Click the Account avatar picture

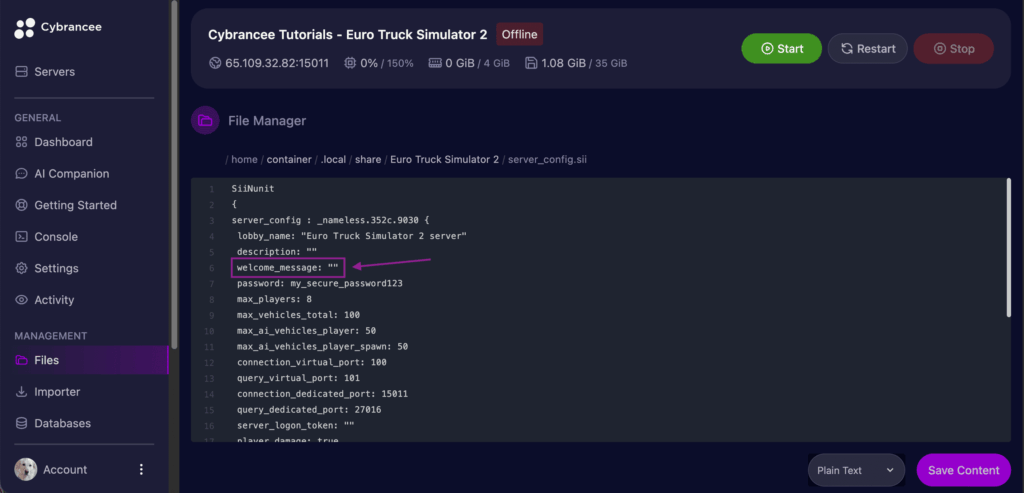coord(25,470)
